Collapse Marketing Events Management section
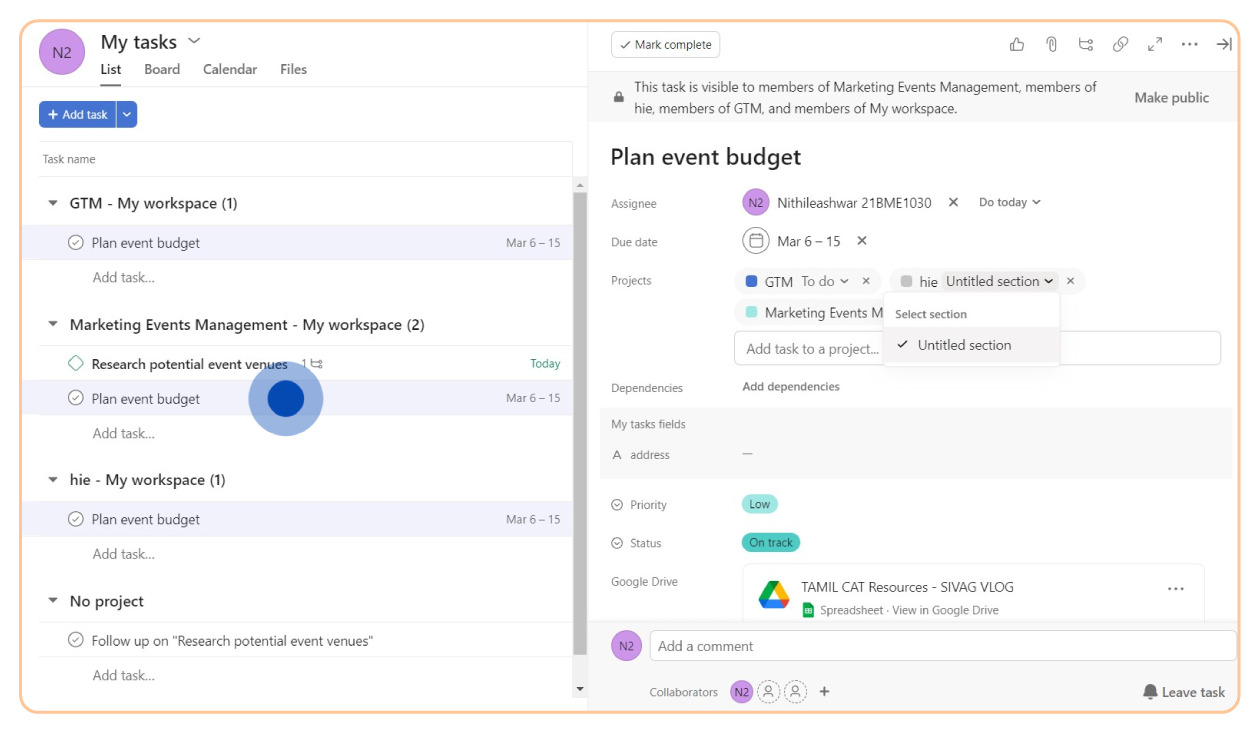The width and height of the screenshot is (1260, 733). (53, 325)
